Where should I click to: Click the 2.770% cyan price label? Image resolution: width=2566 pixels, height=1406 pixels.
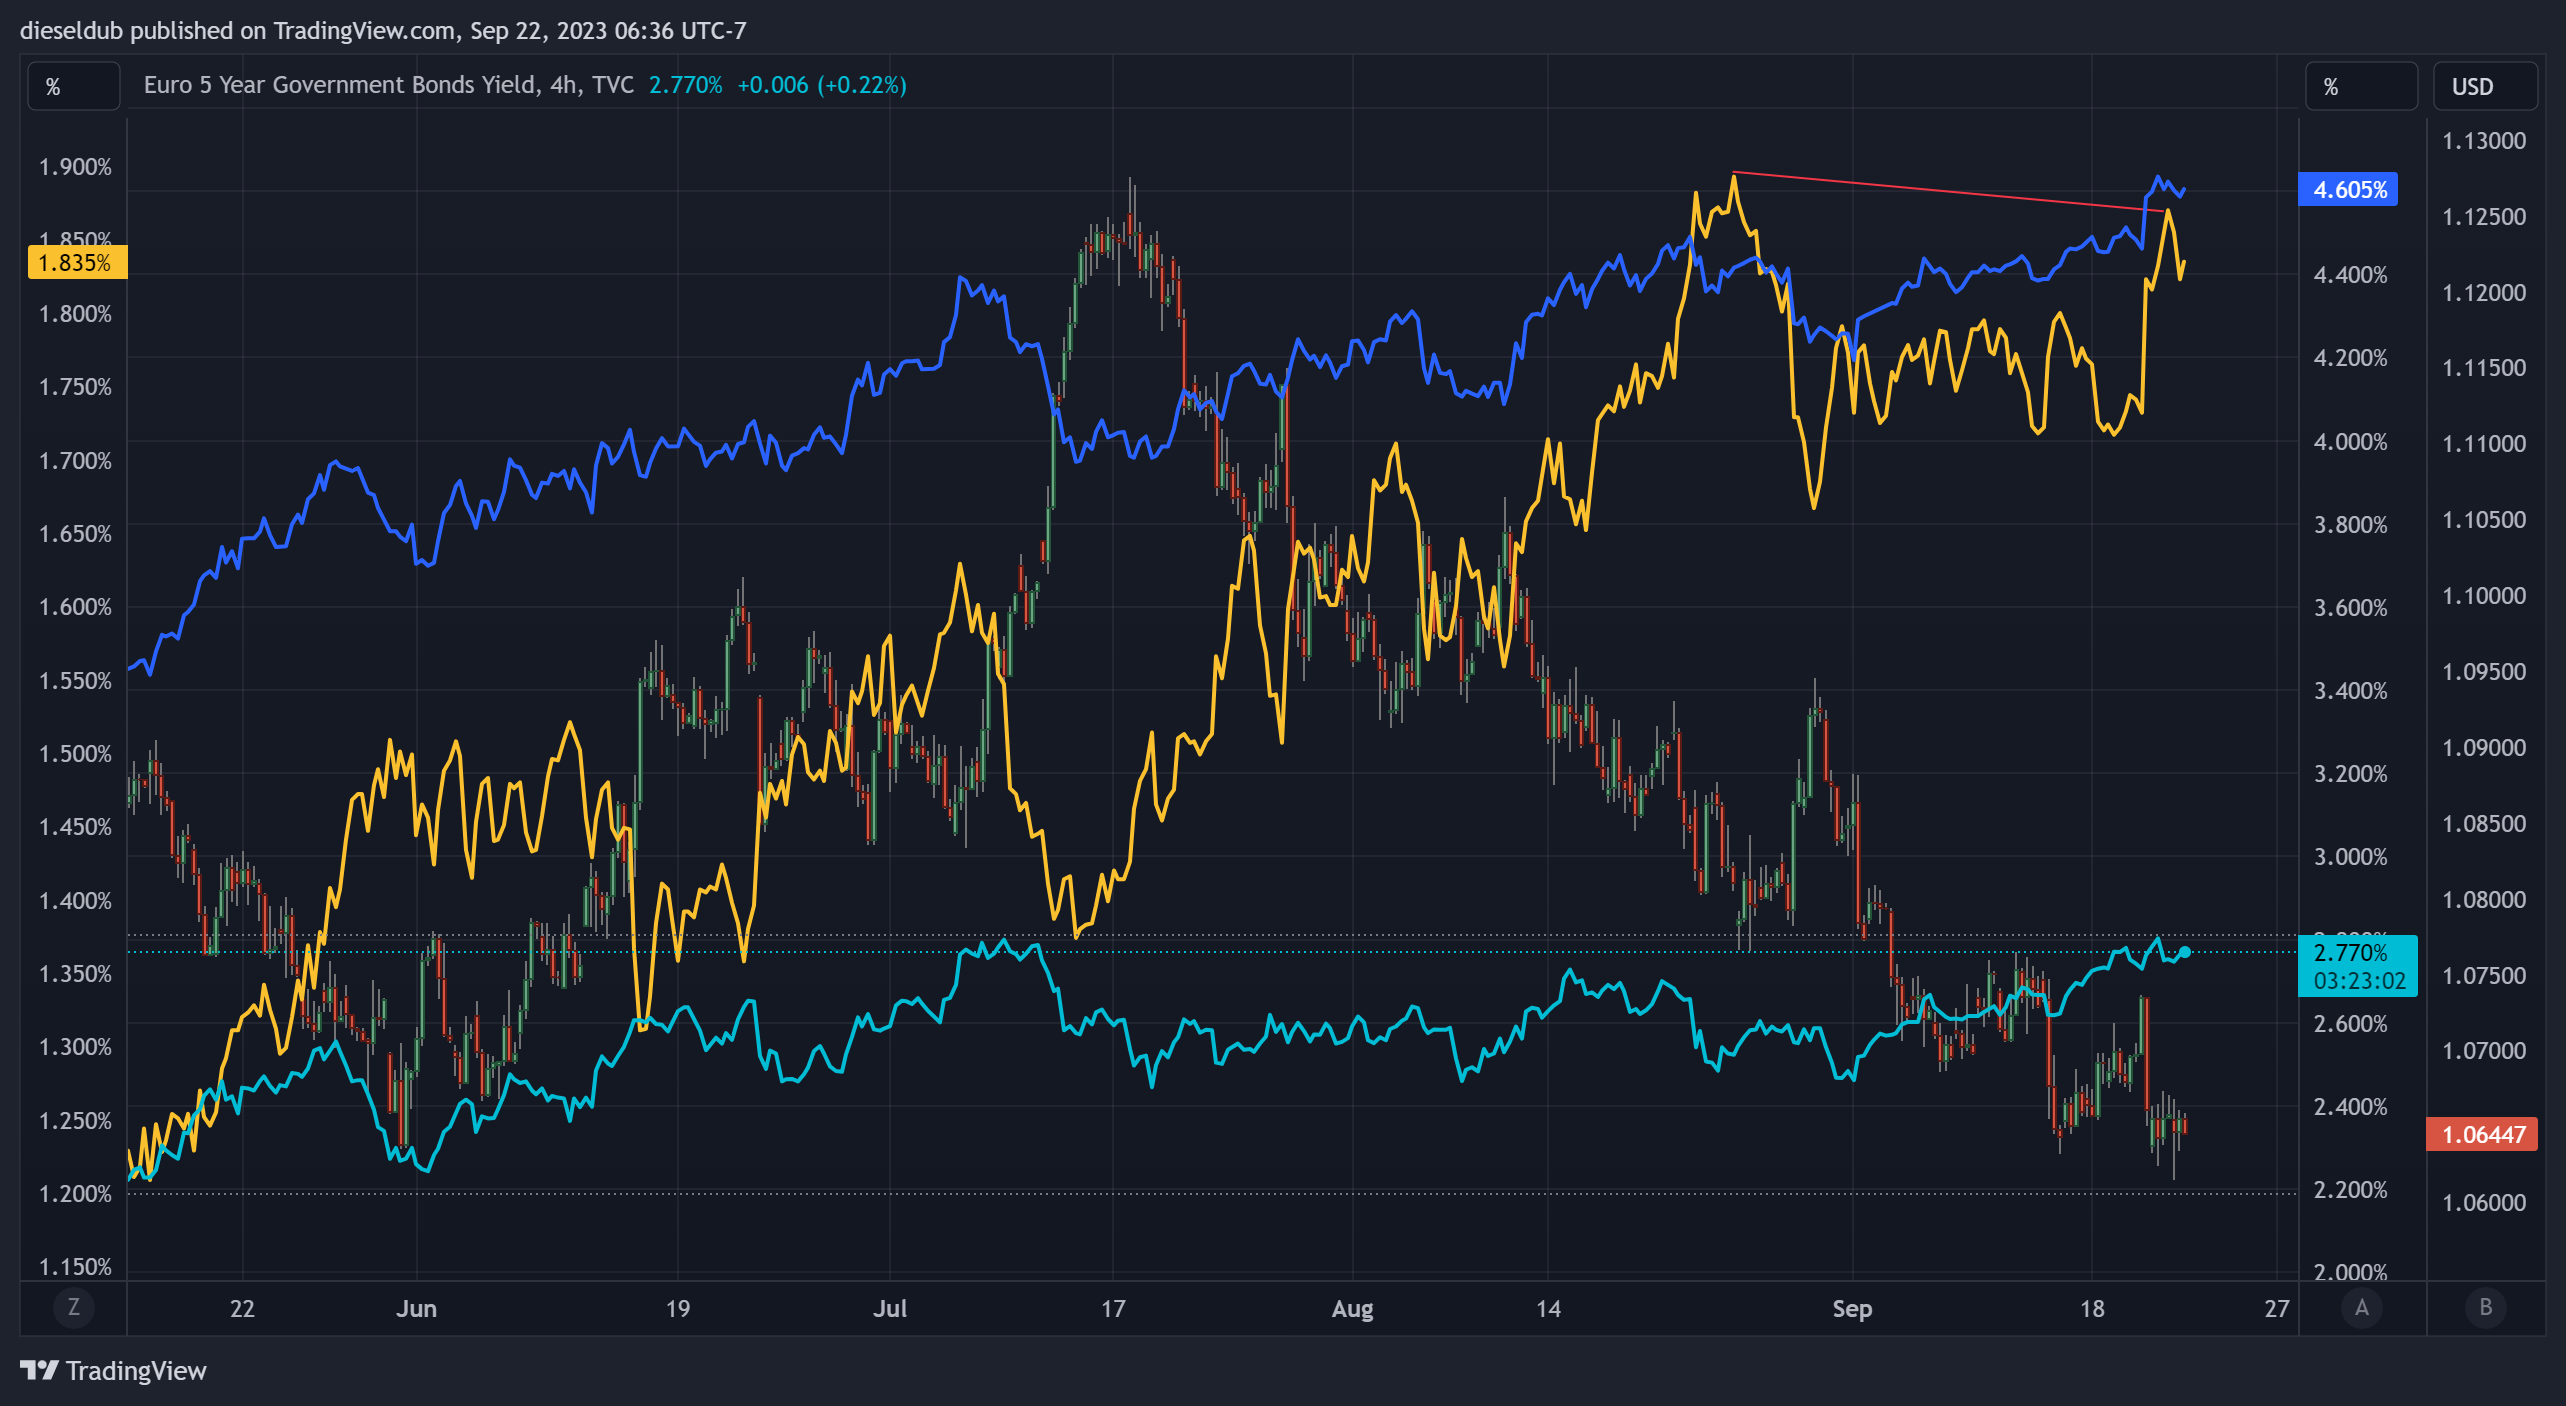(2358, 966)
